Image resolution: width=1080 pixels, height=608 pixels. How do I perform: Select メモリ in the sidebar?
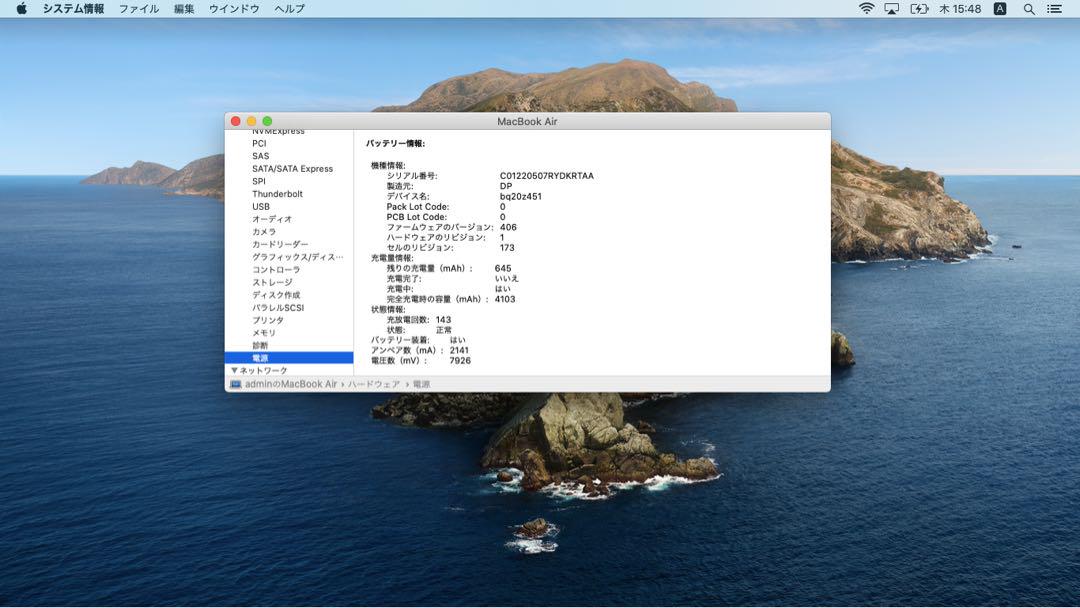click(264, 333)
